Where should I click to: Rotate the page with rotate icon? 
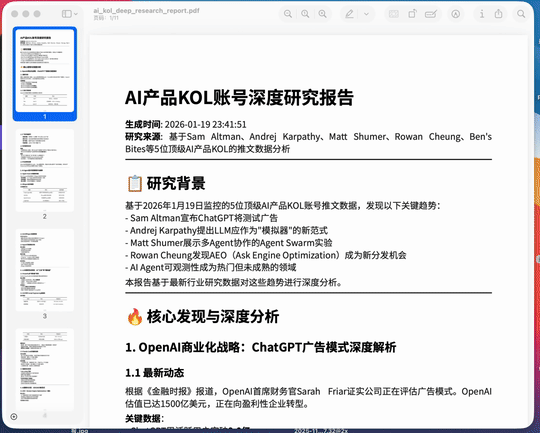412,14
